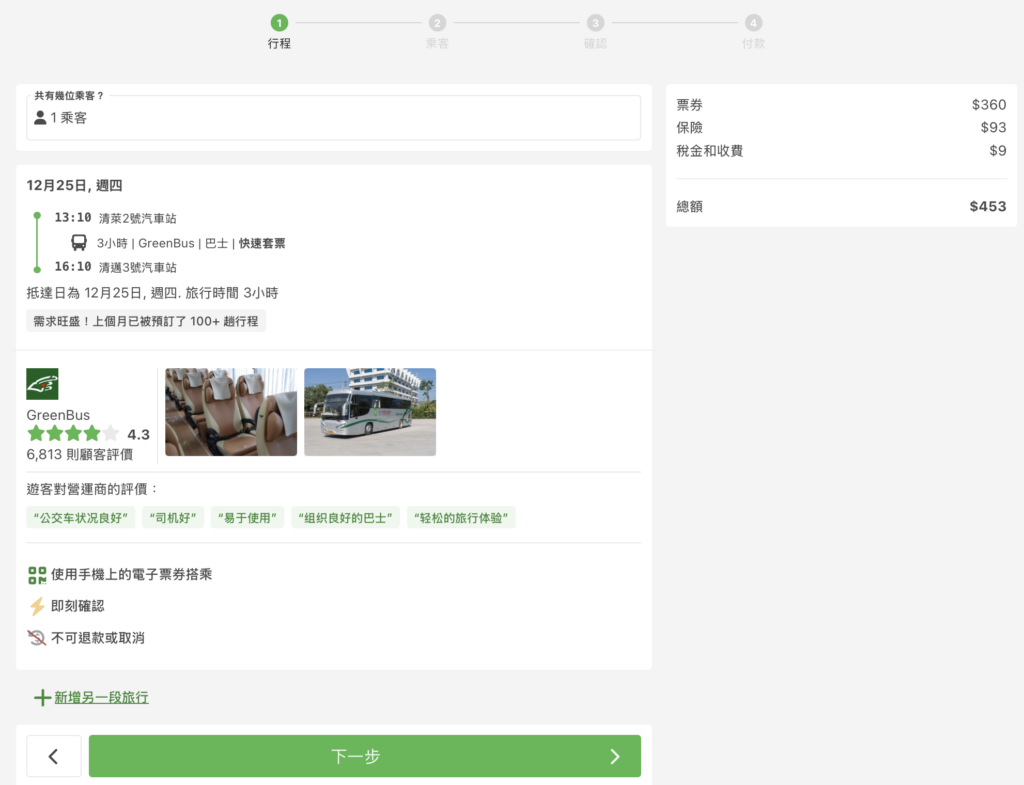Click the GreenBus operator logo
This screenshot has height=785, width=1024.
coord(41,383)
